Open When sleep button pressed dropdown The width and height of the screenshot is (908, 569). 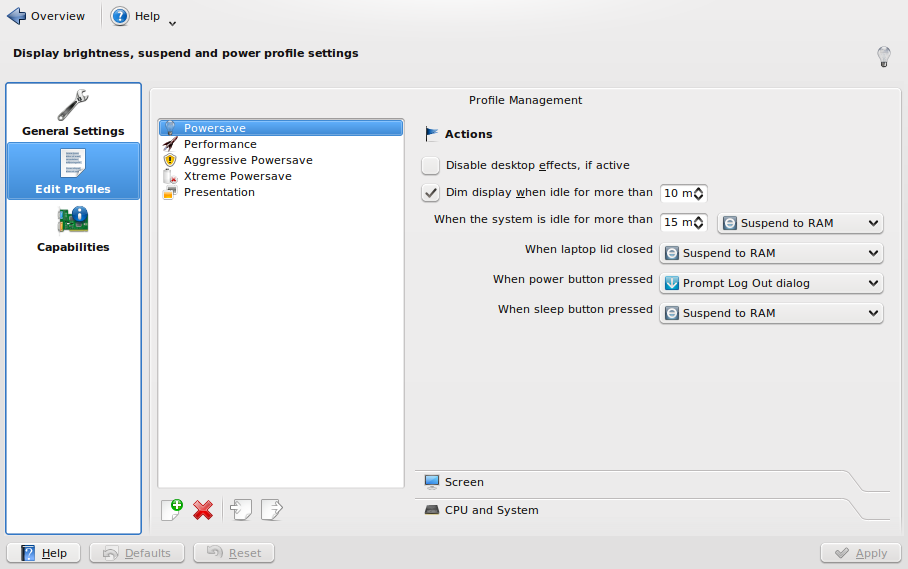(x=771, y=313)
